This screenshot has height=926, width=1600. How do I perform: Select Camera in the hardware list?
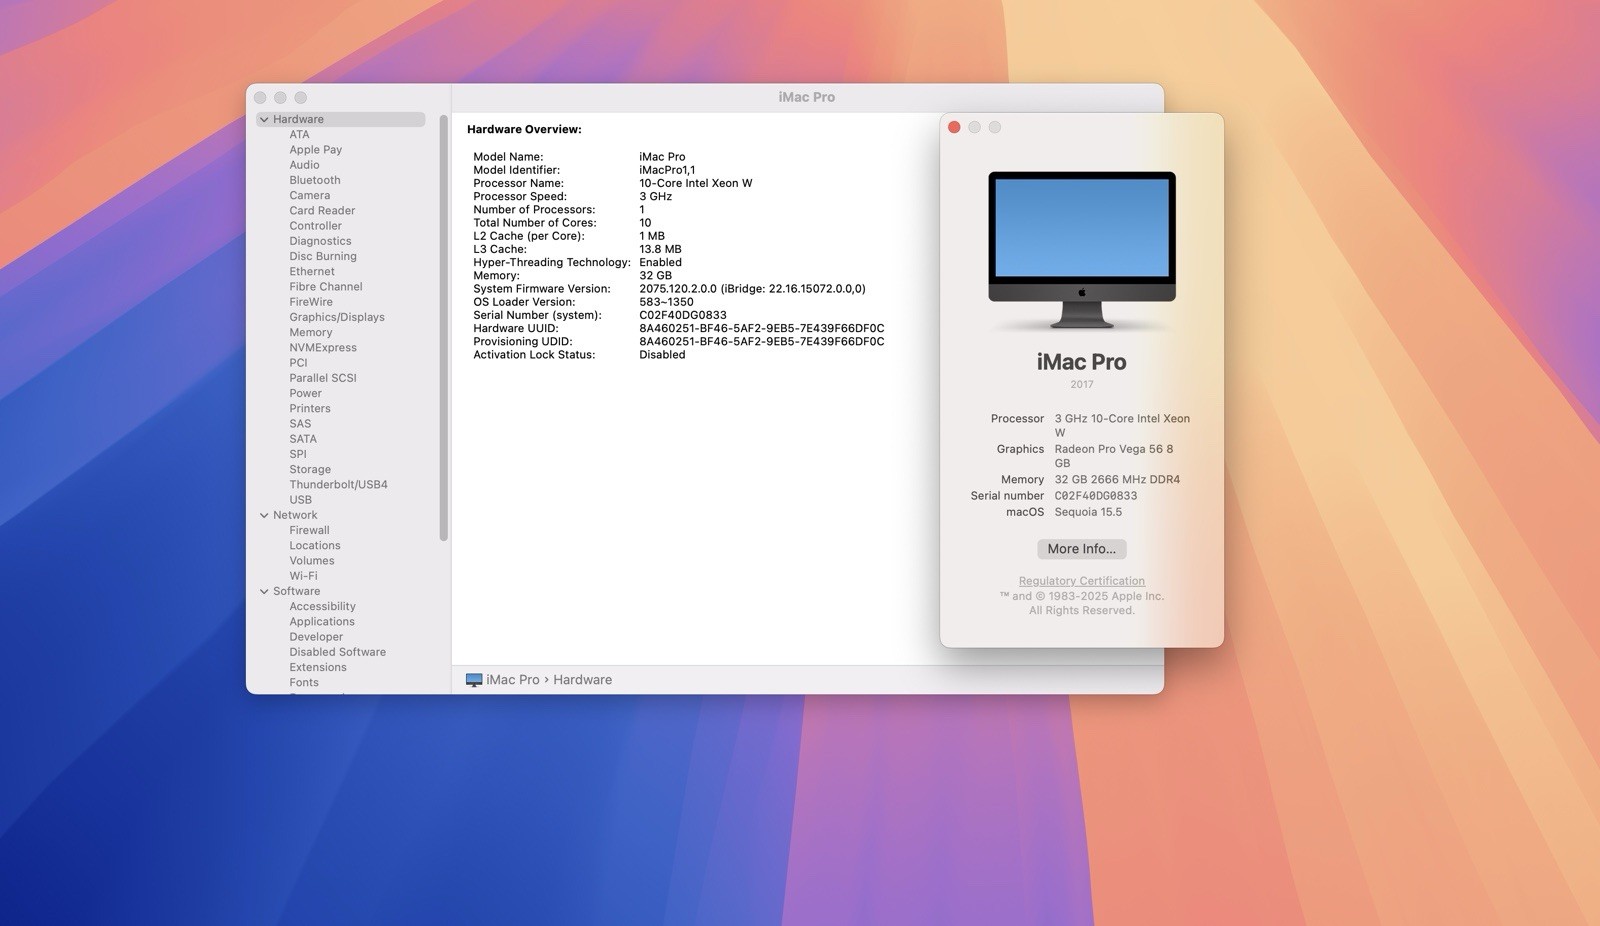click(x=310, y=195)
